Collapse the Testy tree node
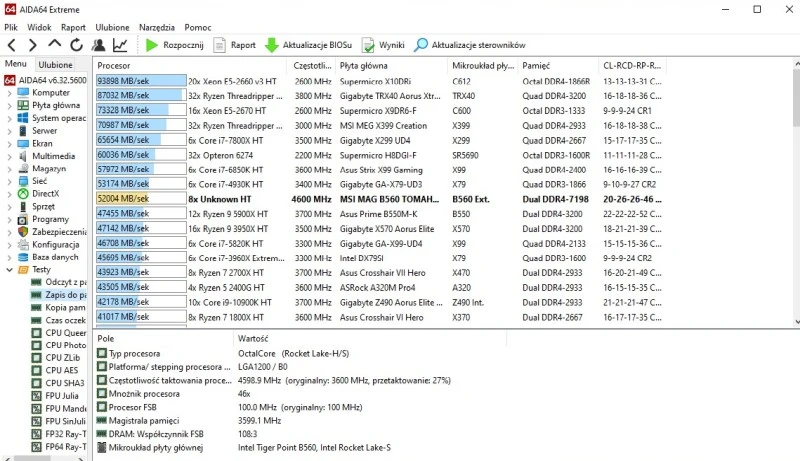The height and width of the screenshot is (461, 800). [9, 269]
